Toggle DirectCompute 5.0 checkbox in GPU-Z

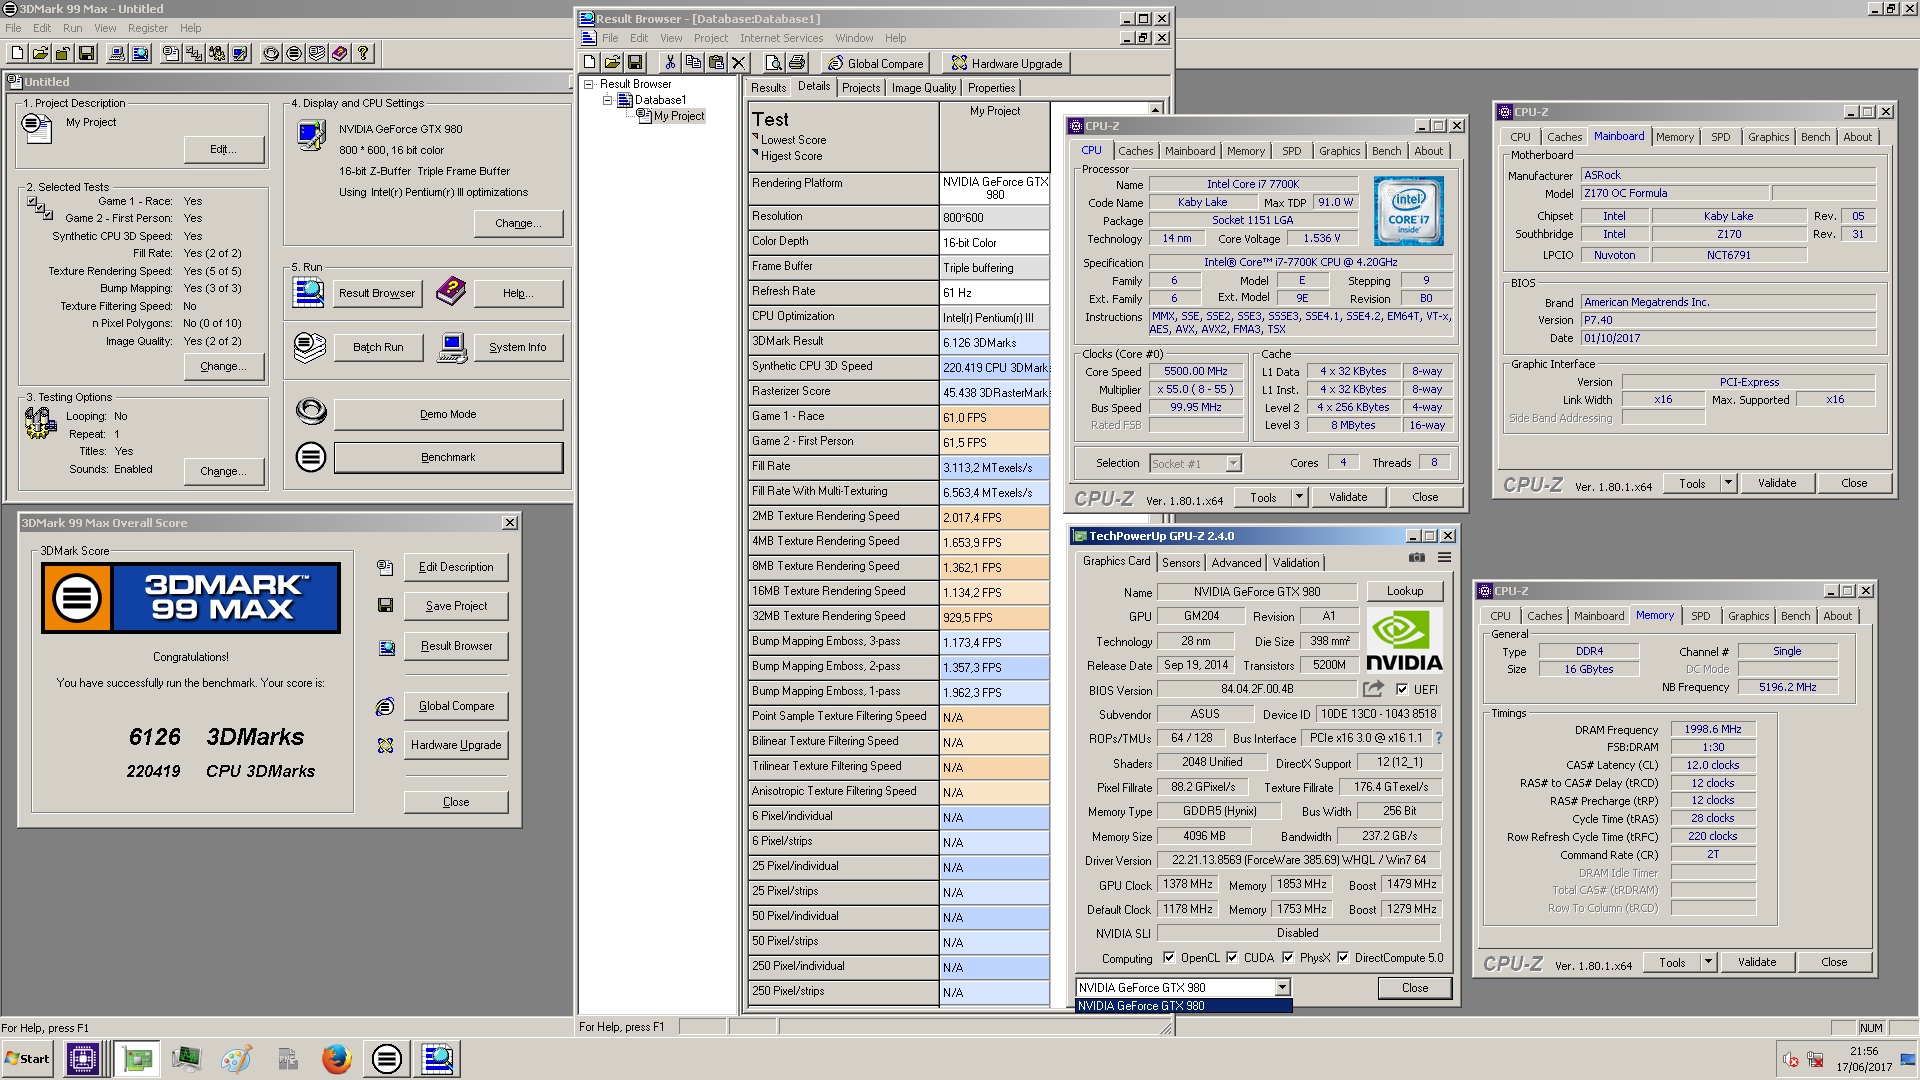click(x=1343, y=957)
